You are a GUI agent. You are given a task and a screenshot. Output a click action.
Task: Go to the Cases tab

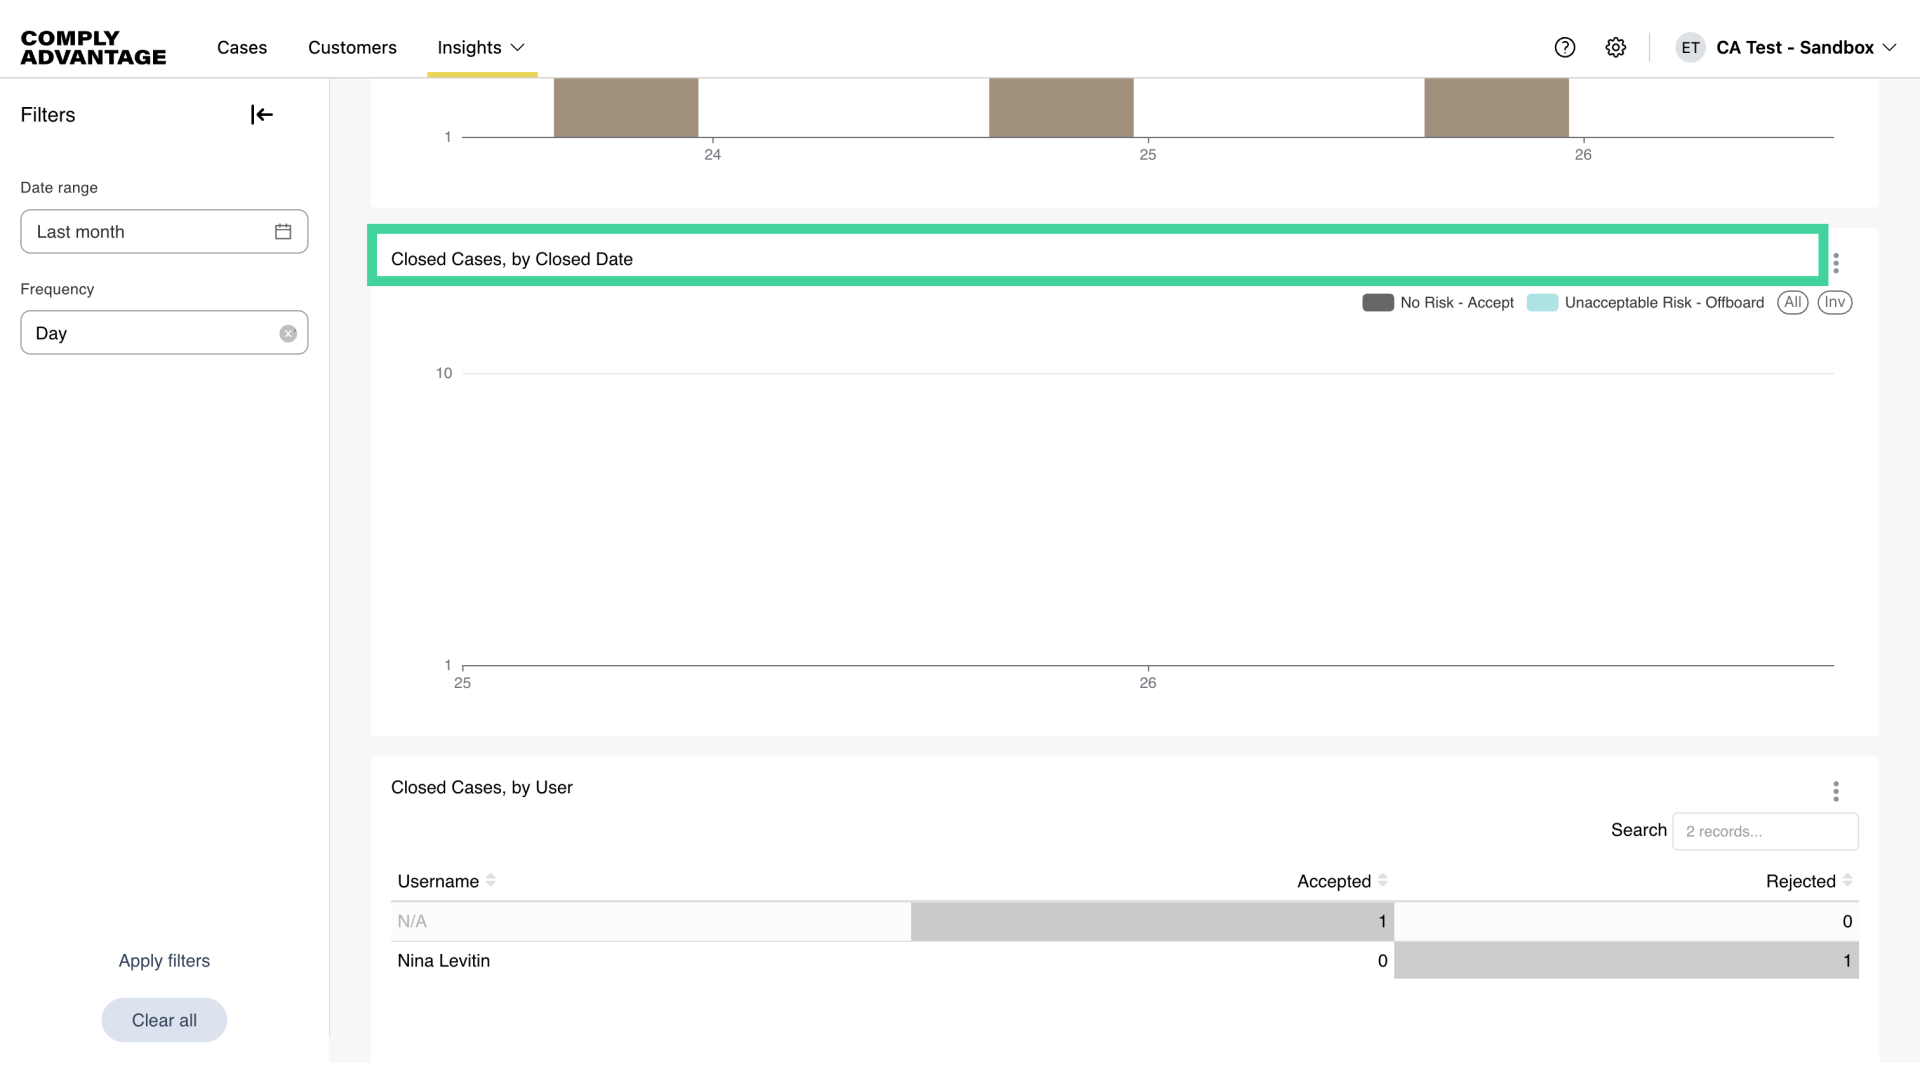pos(242,48)
